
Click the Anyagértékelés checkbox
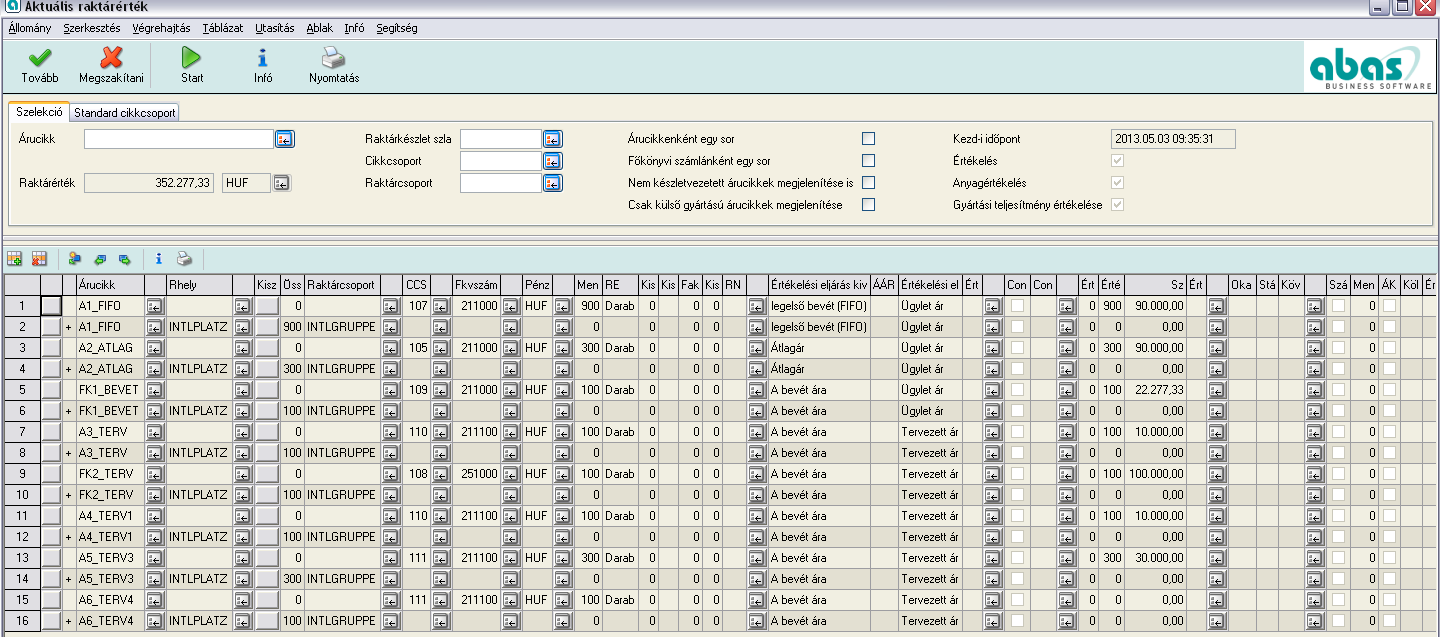click(x=1117, y=183)
